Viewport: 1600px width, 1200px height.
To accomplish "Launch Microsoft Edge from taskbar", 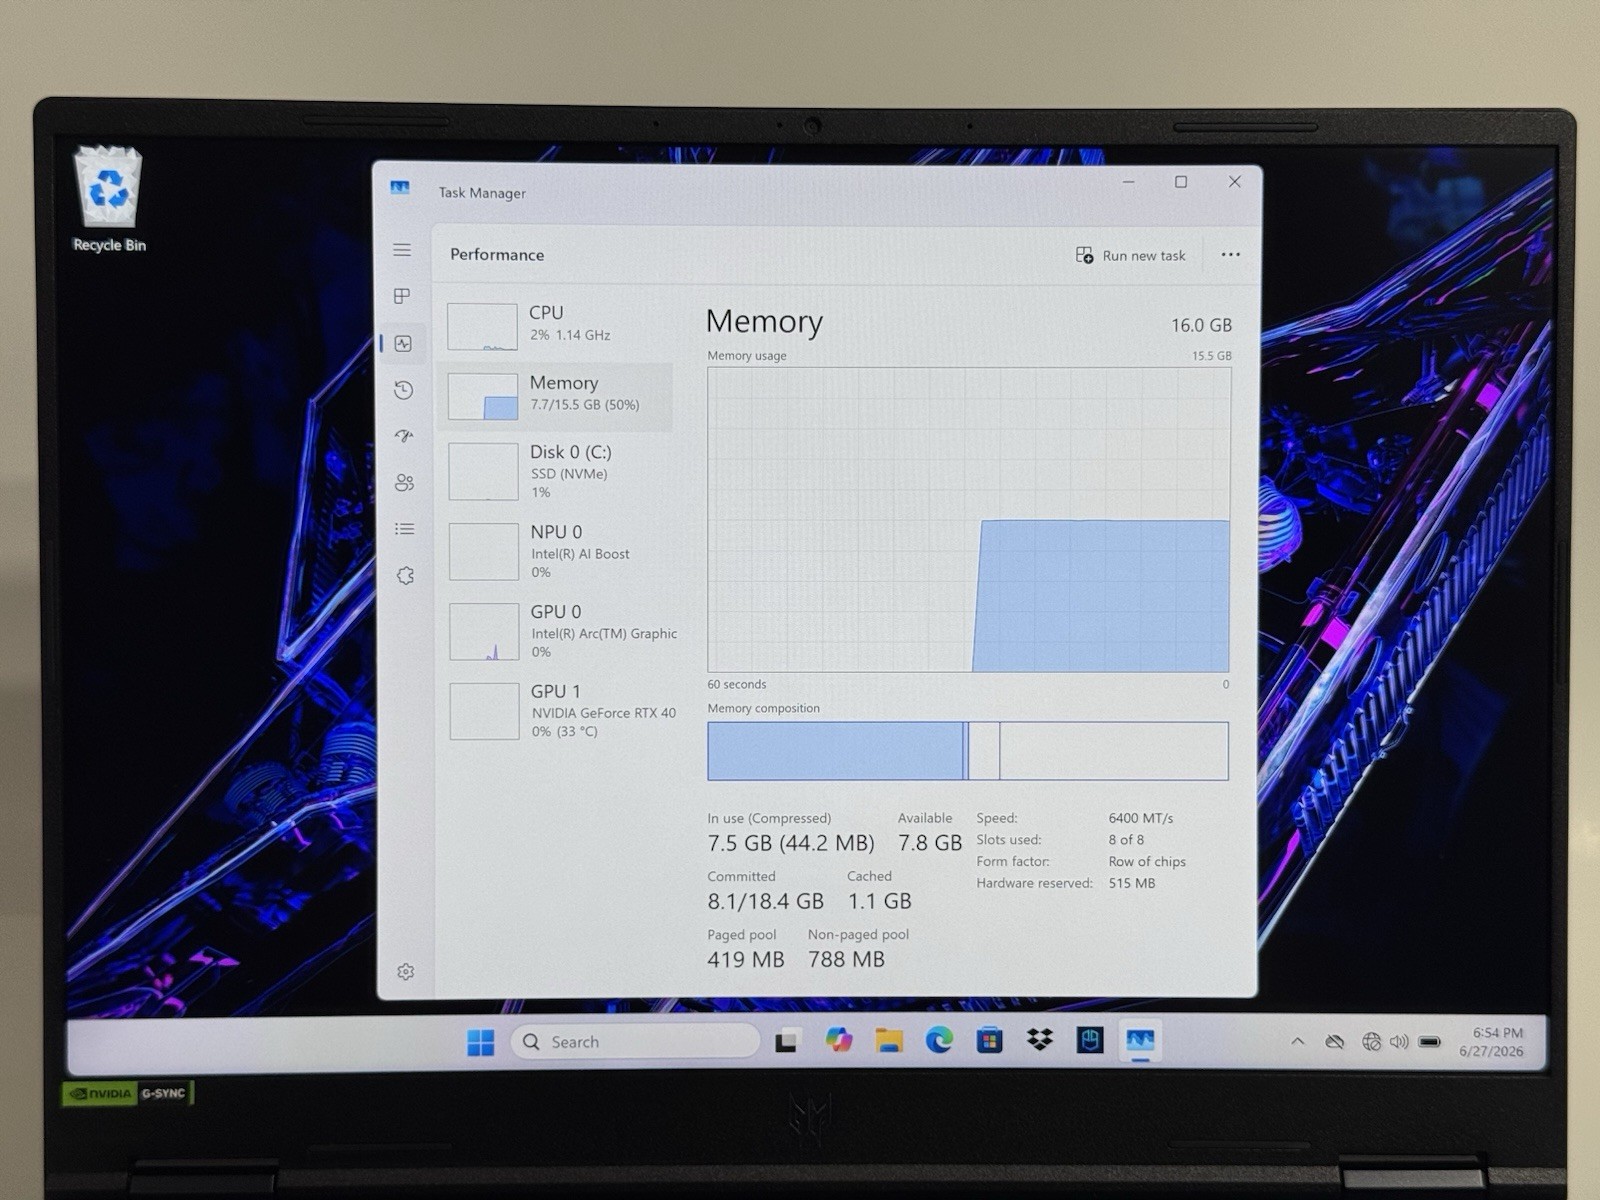I will [939, 1041].
